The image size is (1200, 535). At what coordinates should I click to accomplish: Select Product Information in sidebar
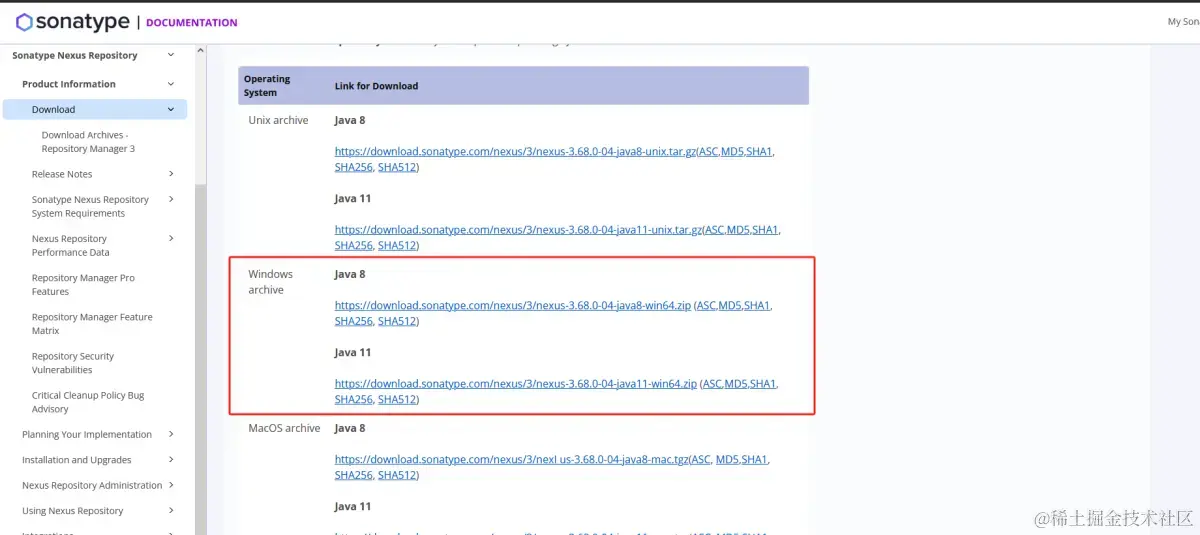(x=69, y=84)
